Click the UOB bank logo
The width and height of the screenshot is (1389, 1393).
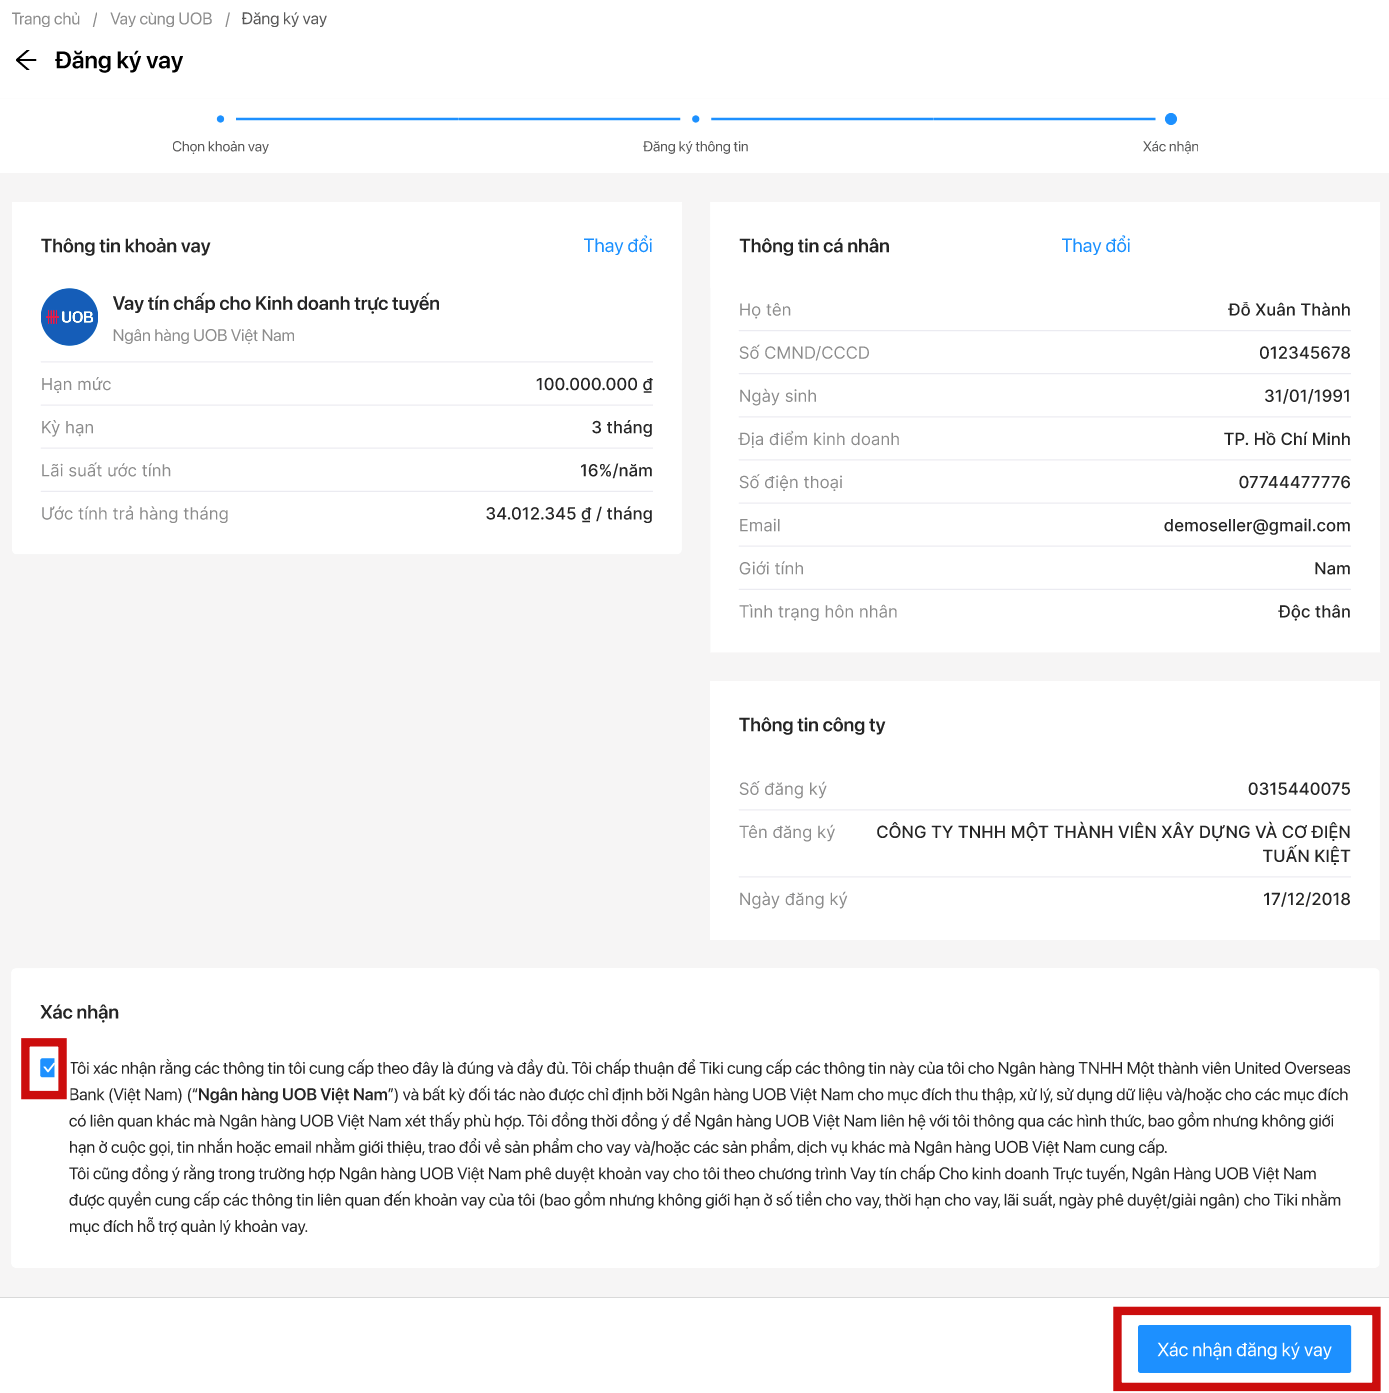tap(69, 317)
